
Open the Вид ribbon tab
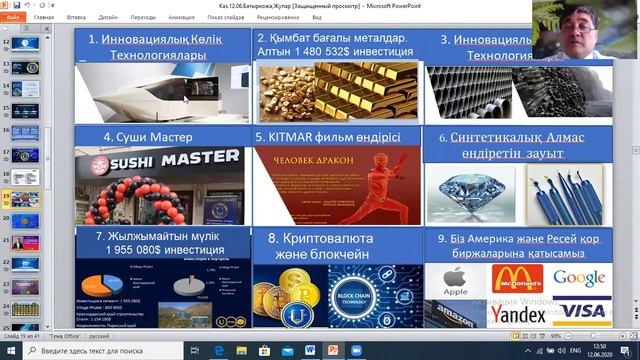coord(317,17)
